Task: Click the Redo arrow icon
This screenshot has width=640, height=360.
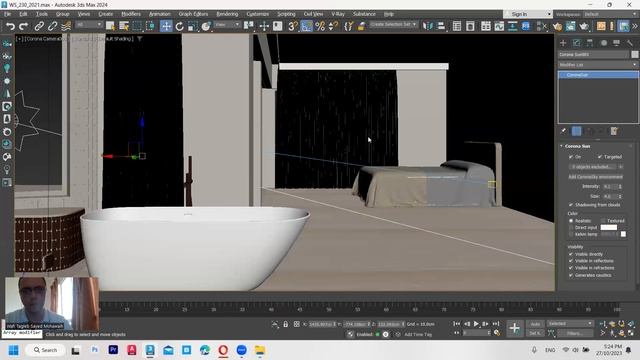Action: click(x=24, y=26)
